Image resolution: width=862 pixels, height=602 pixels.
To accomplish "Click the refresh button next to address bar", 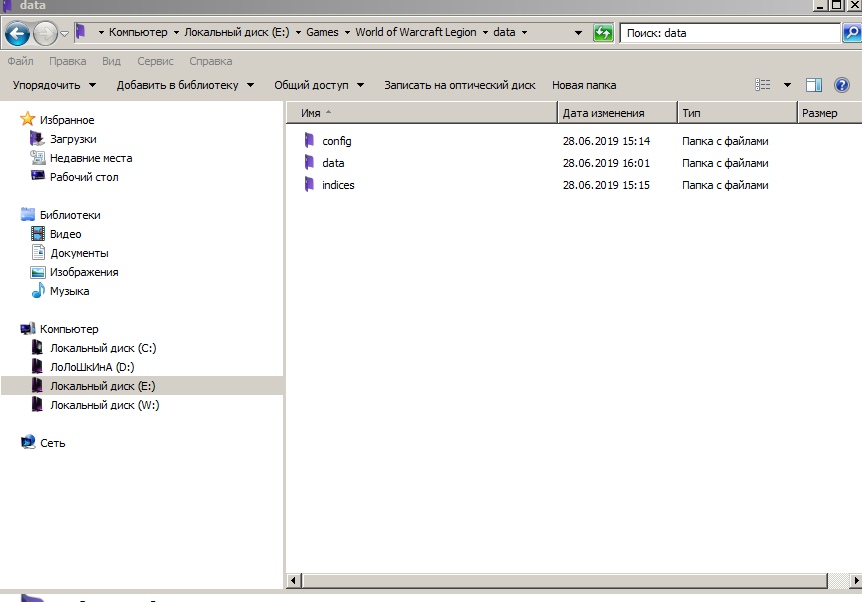I will [603, 33].
